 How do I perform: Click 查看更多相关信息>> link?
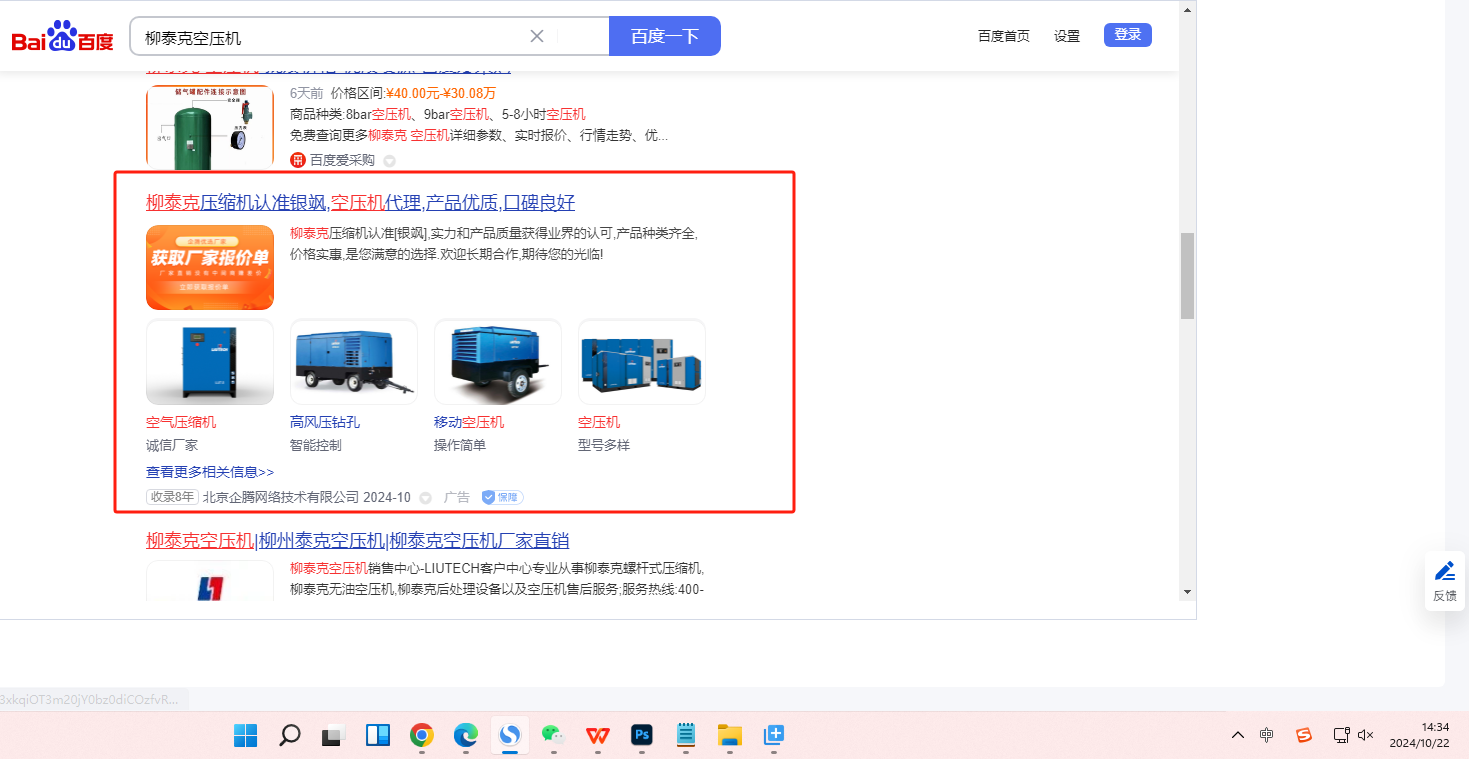pyautogui.click(x=210, y=472)
